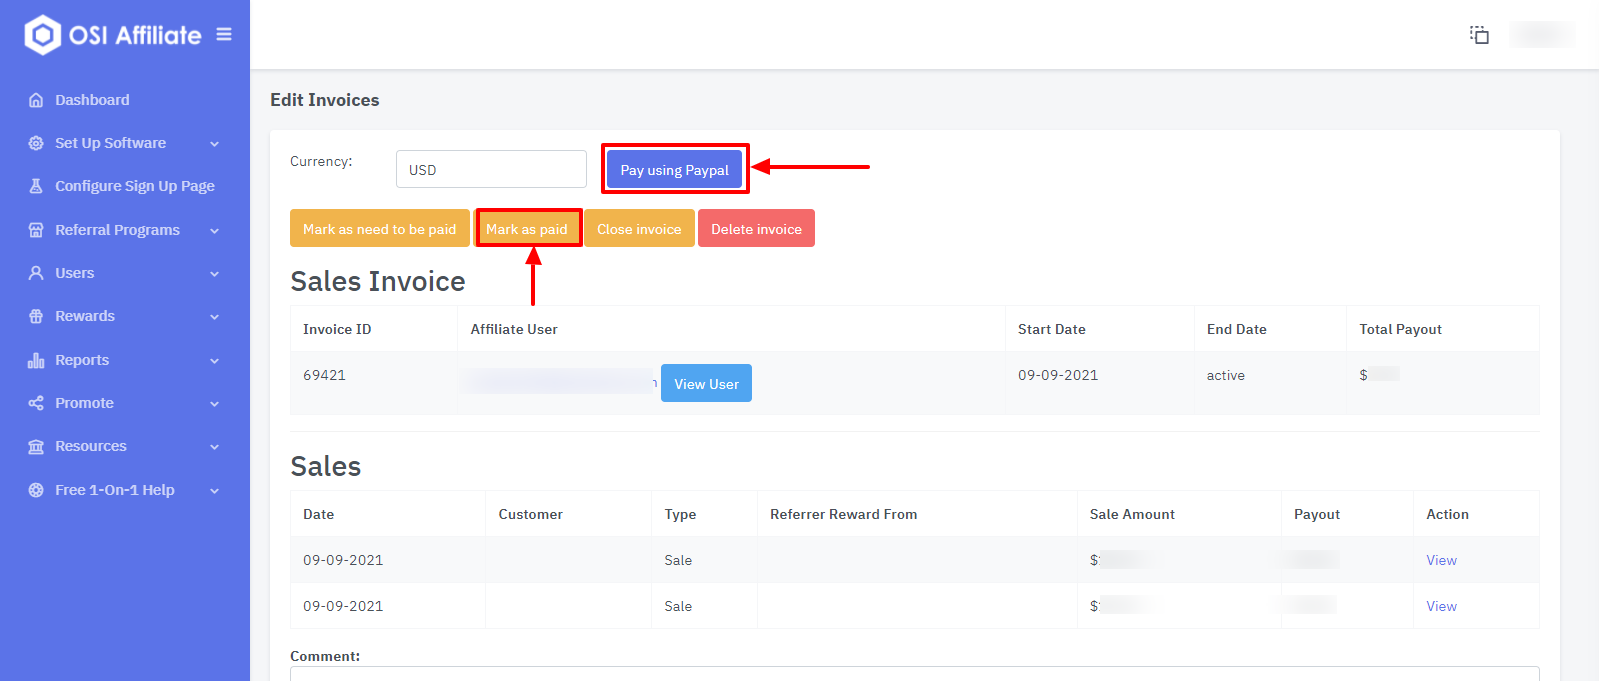
Task: Expand the Free 1-On-1 Help chevron
Action: tap(214, 491)
